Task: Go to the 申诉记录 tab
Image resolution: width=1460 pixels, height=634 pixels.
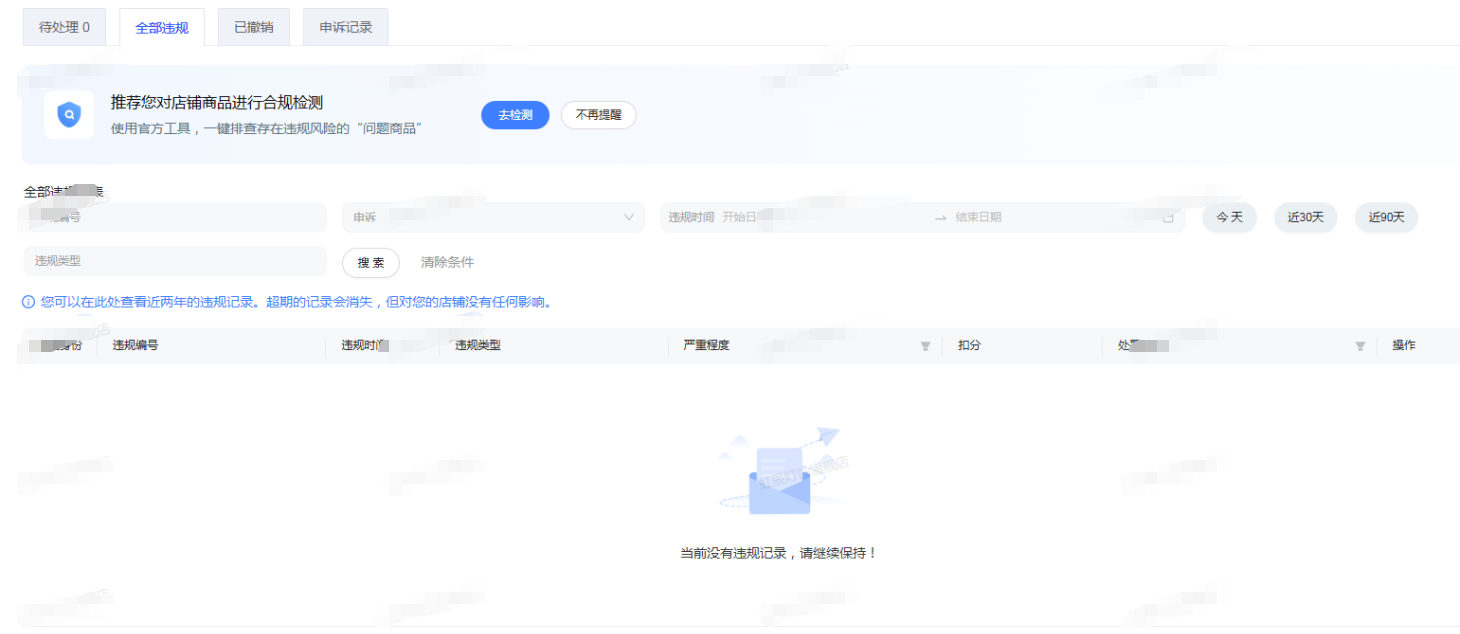Action: click(x=346, y=27)
